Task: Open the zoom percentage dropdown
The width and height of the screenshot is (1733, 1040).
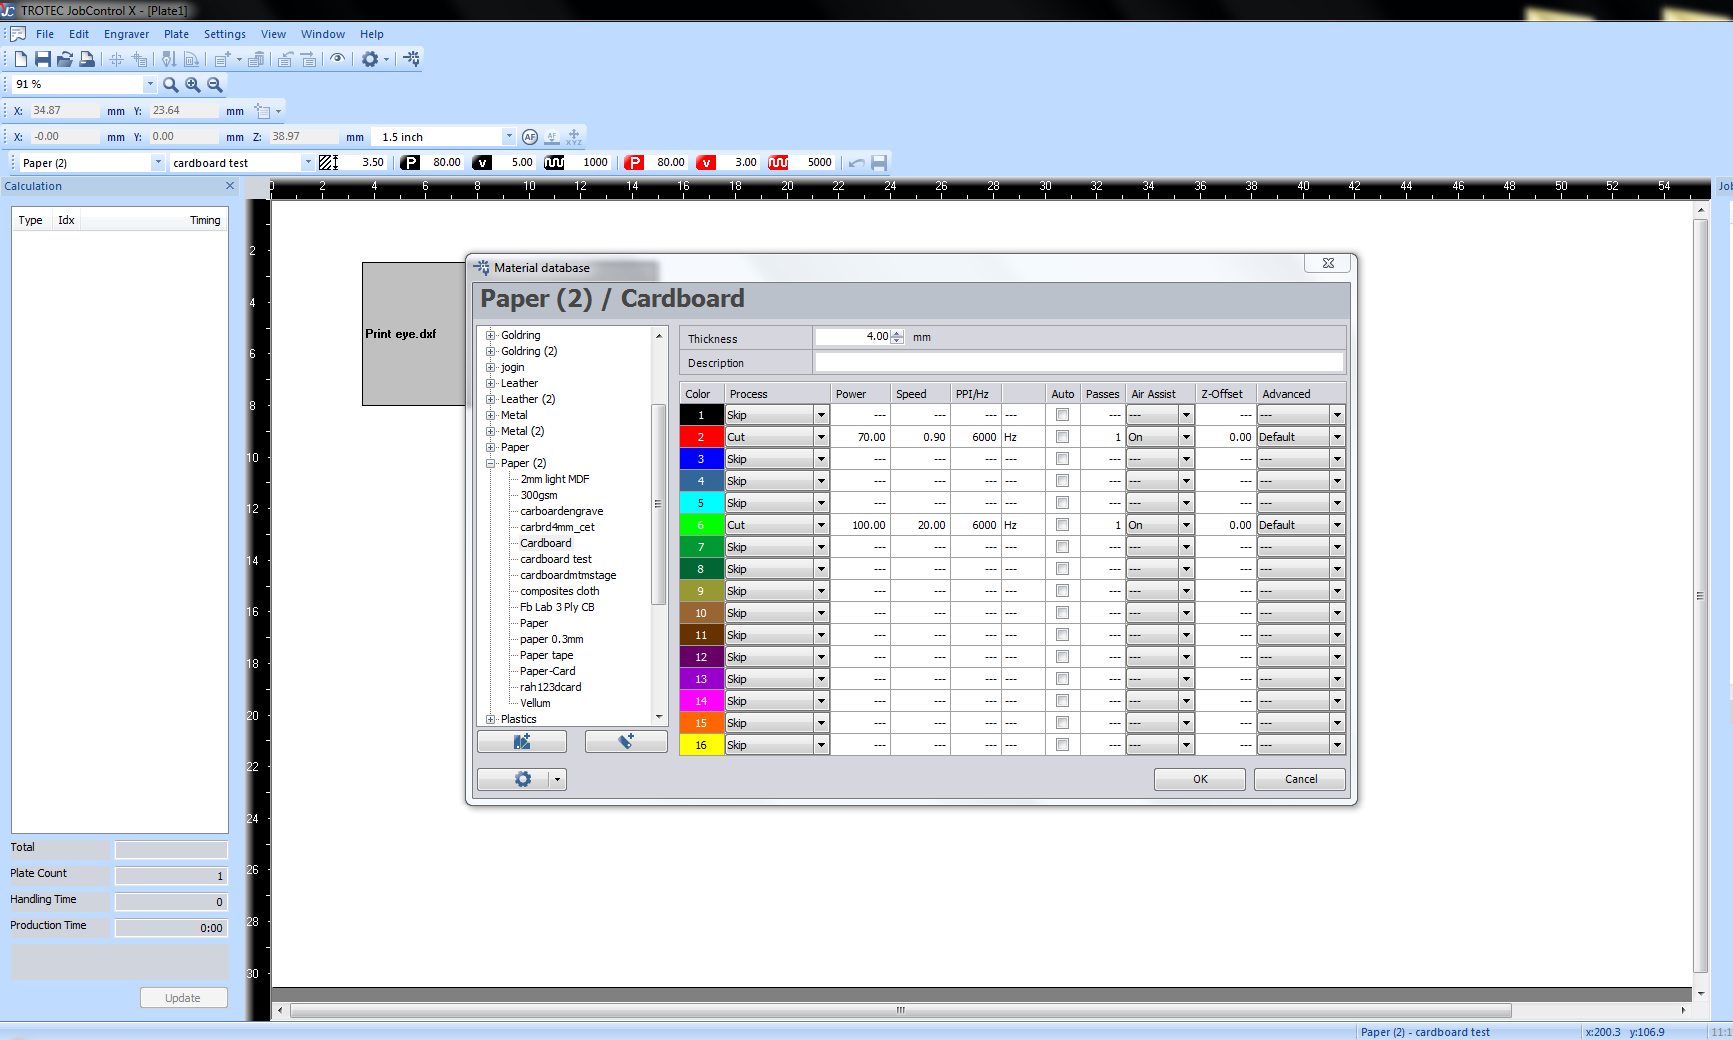Action: pos(150,85)
